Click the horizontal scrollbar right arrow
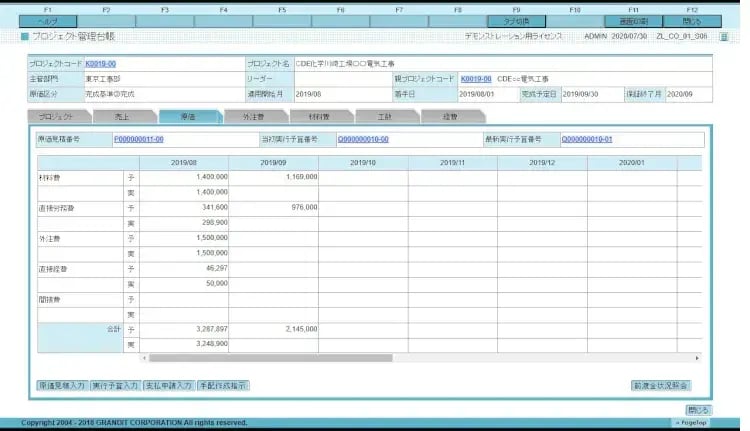Screen dimensions: 750x431 pyautogui.click(x=699, y=357)
